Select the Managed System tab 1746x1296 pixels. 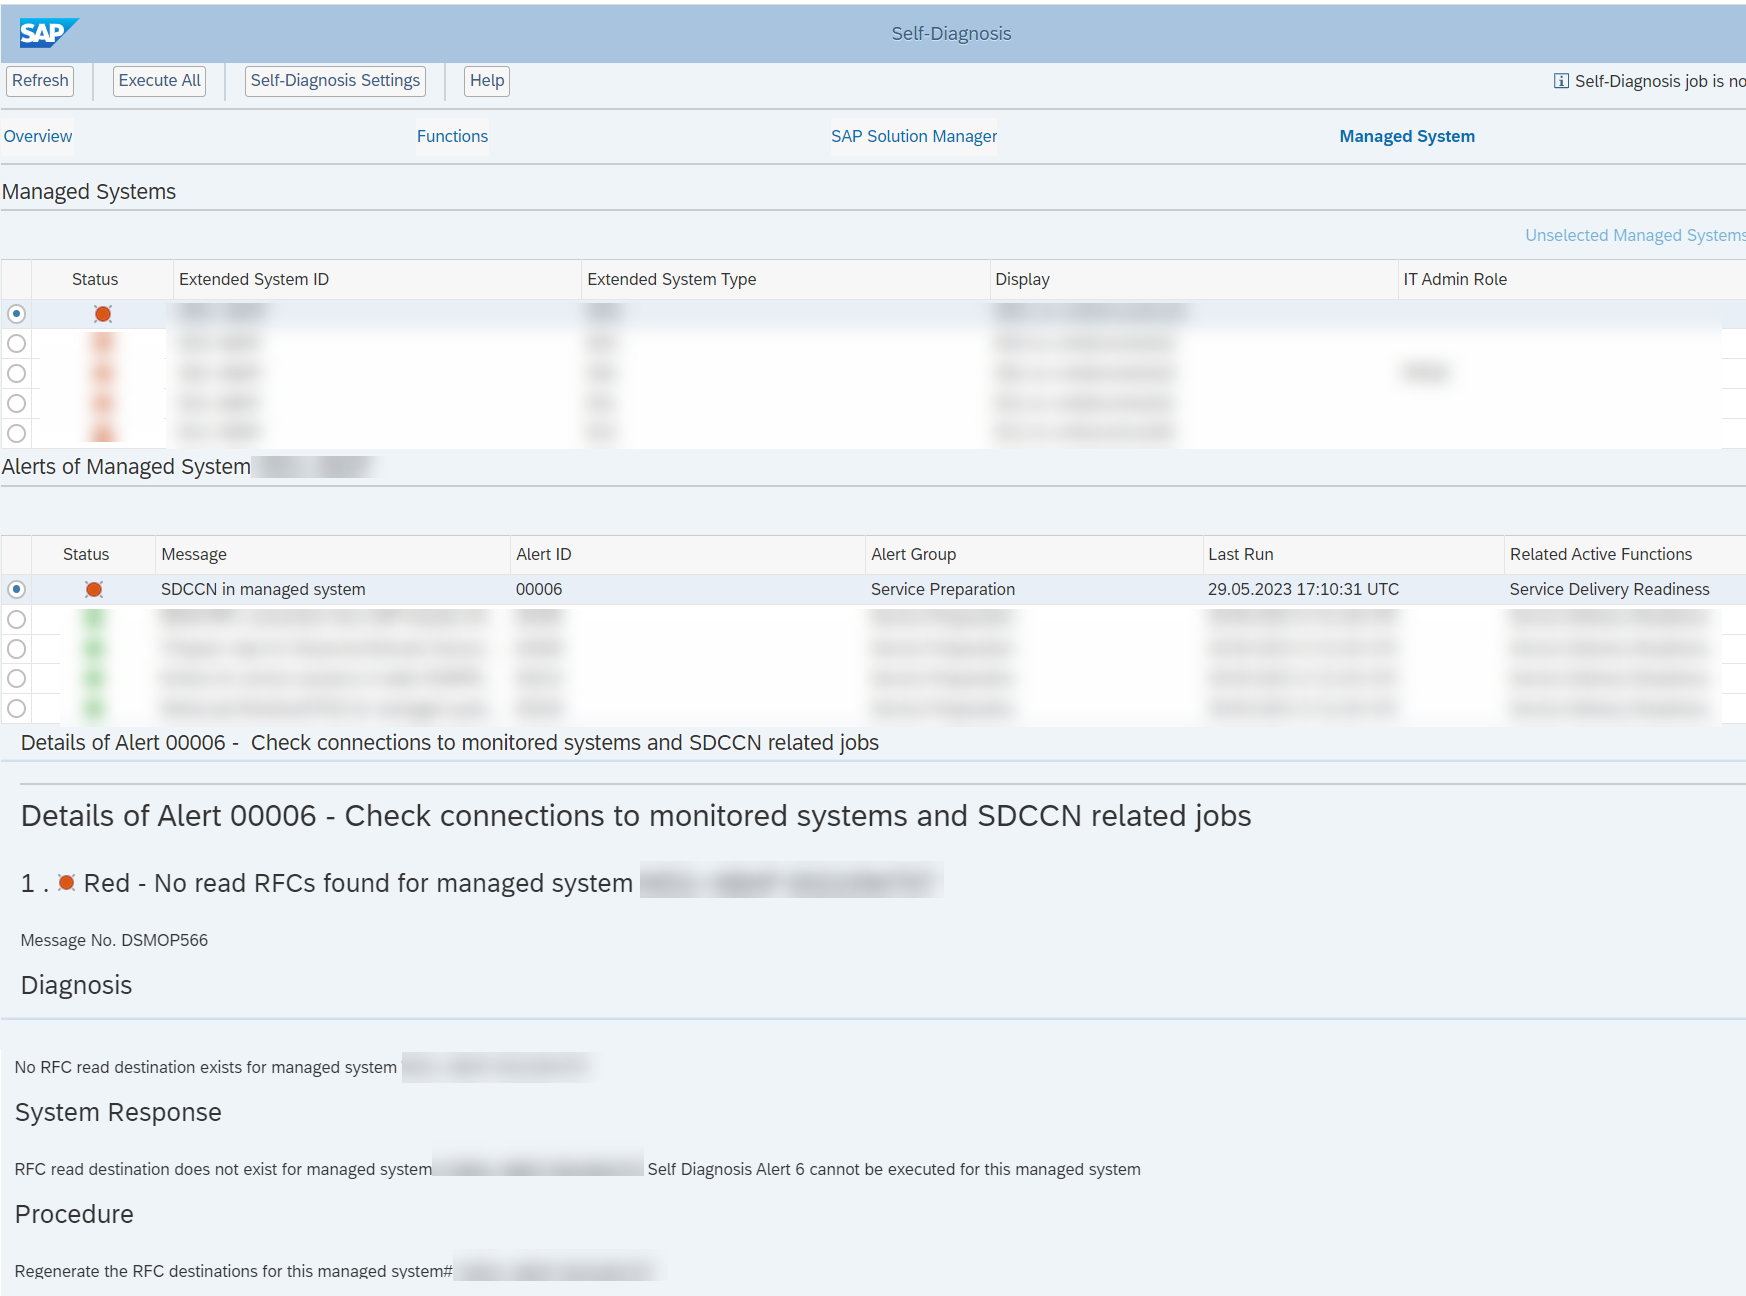[x=1407, y=136]
